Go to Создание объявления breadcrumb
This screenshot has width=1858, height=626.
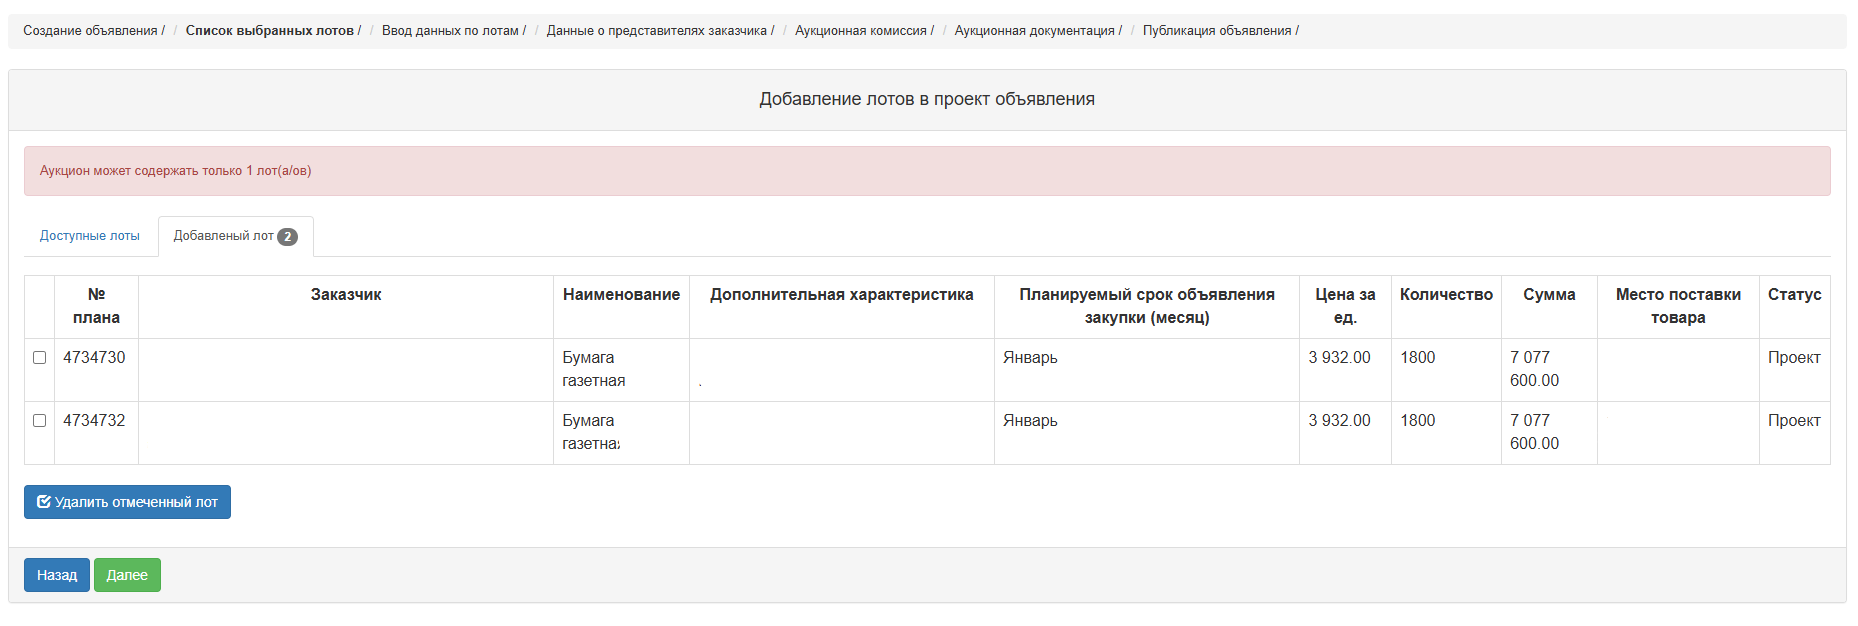[90, 31]
